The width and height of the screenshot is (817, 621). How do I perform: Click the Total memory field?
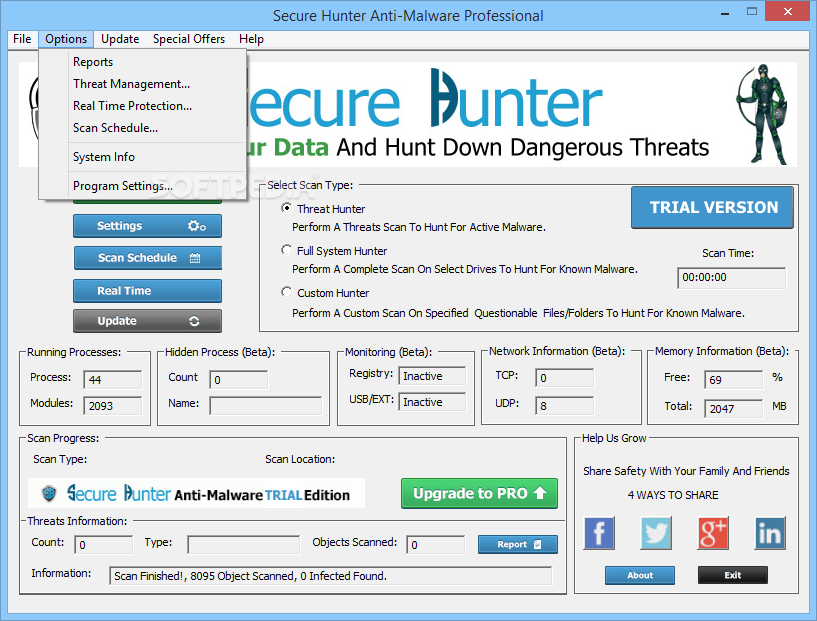pos(734,409)
